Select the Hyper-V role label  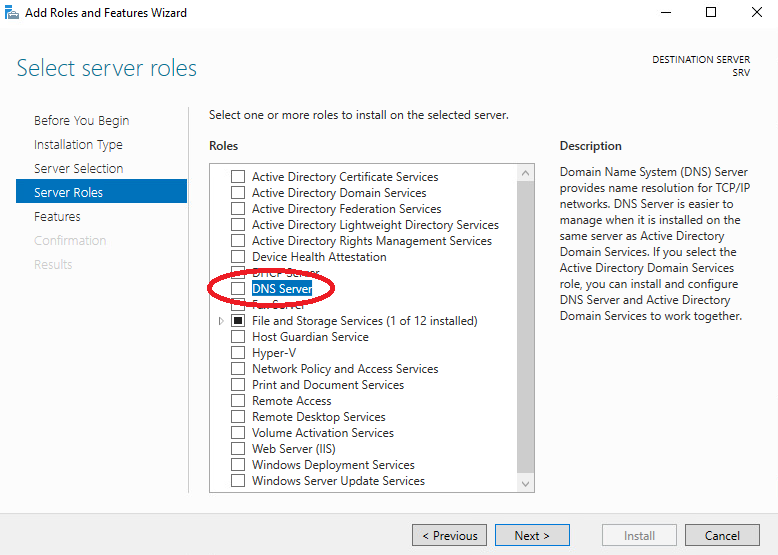(x=274, y=353)
